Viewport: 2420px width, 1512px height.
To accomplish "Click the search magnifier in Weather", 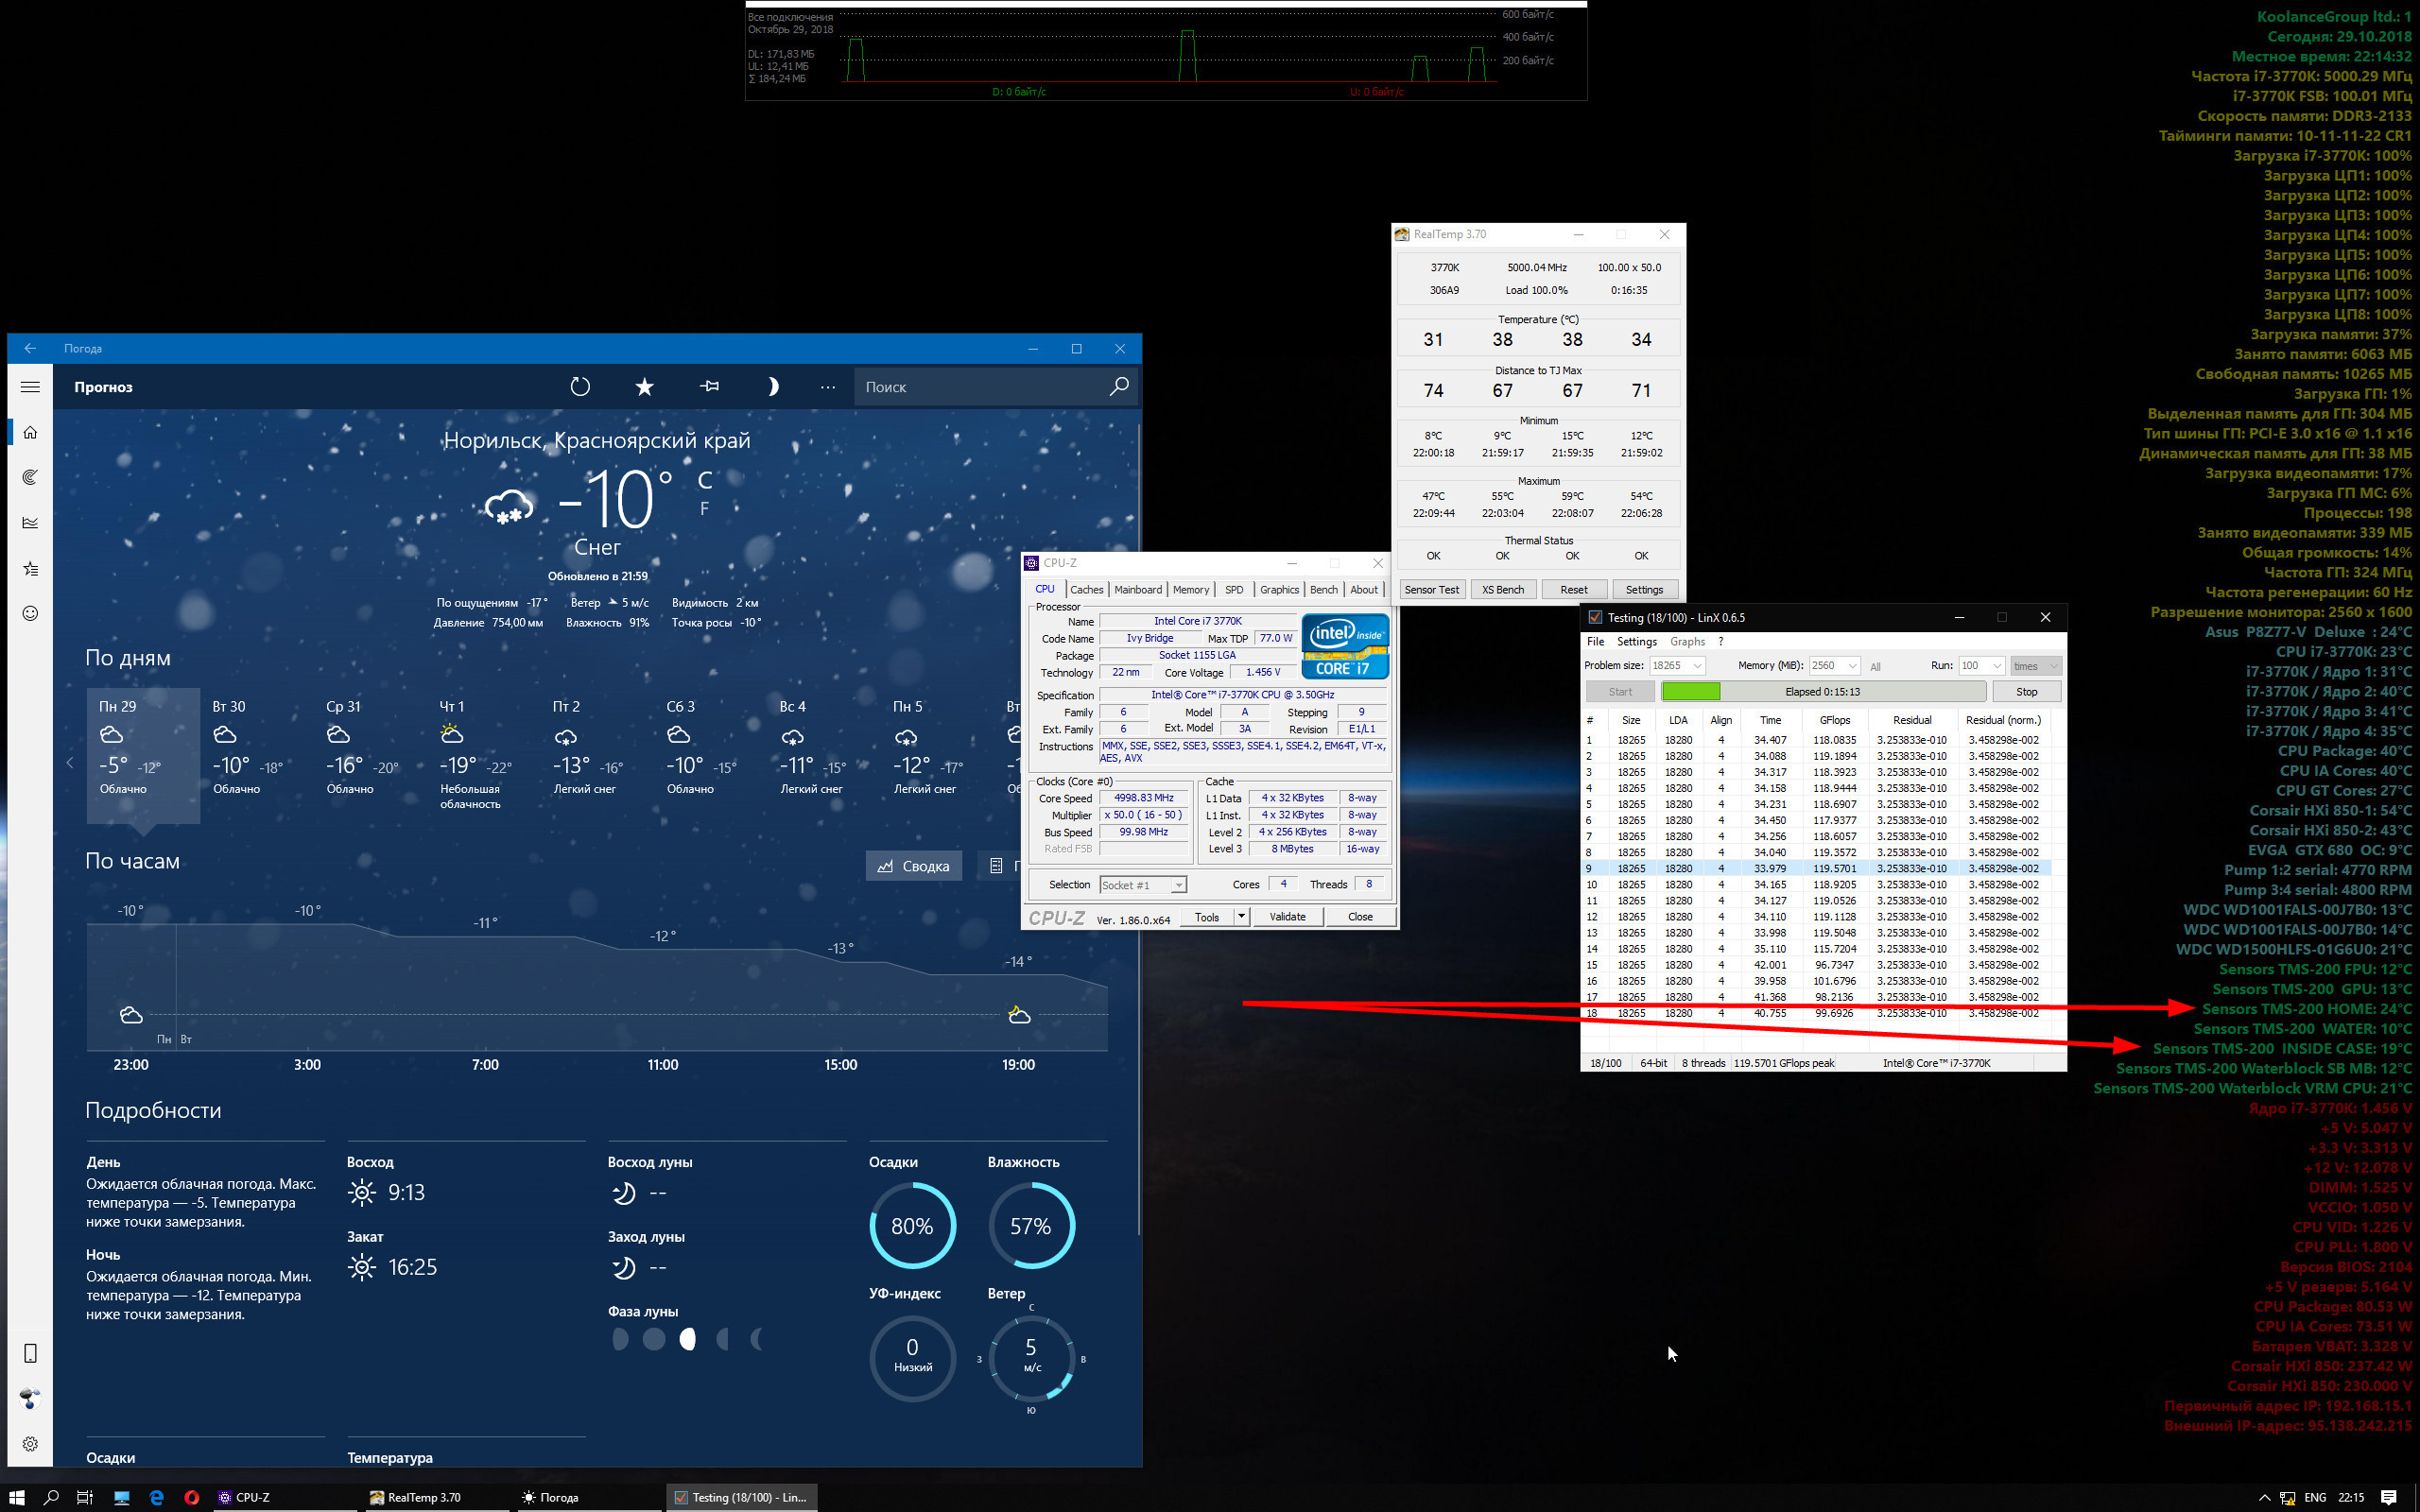I will pos(1119,386).
